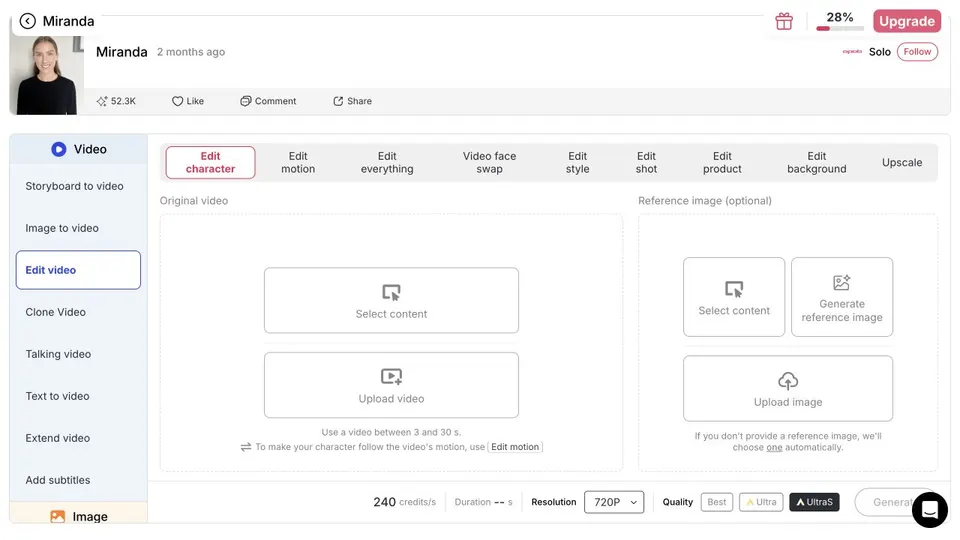Open the Resolution 720P dropdown
Viewport: 960px width, 540px height.
(x=614, y=502)
